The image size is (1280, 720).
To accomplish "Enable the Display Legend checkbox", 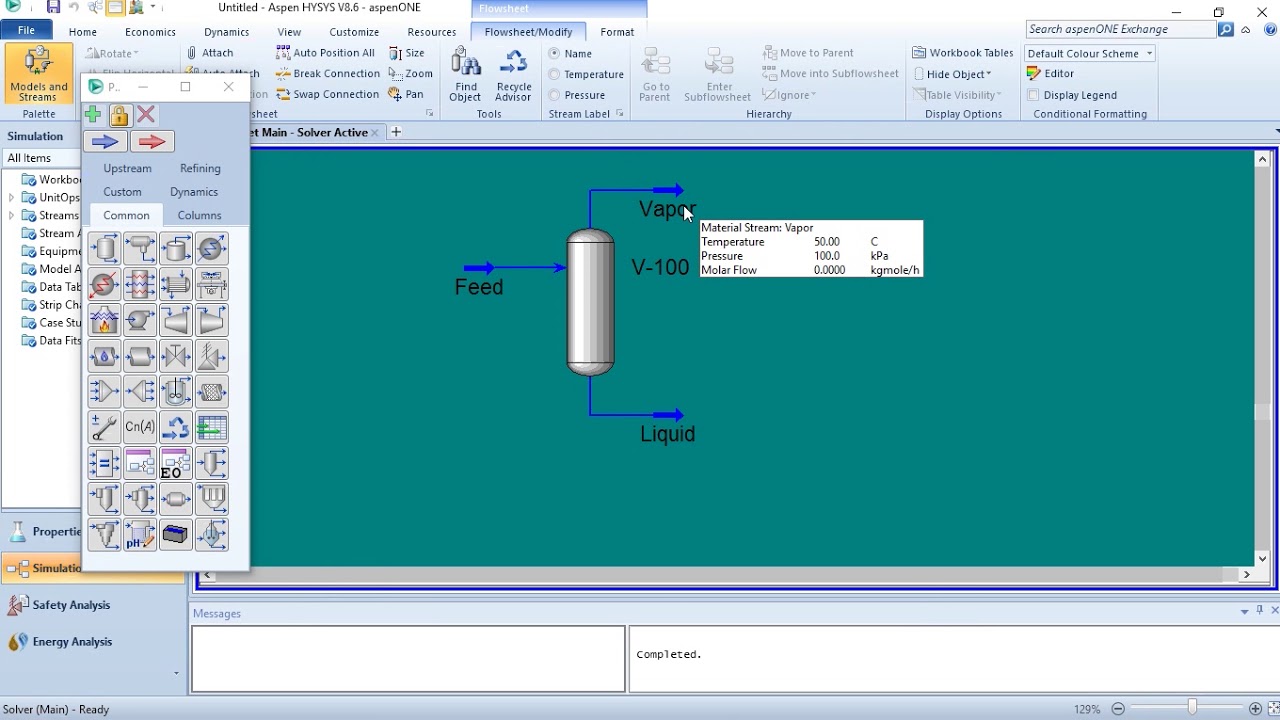I will (x=1033, y=95).
